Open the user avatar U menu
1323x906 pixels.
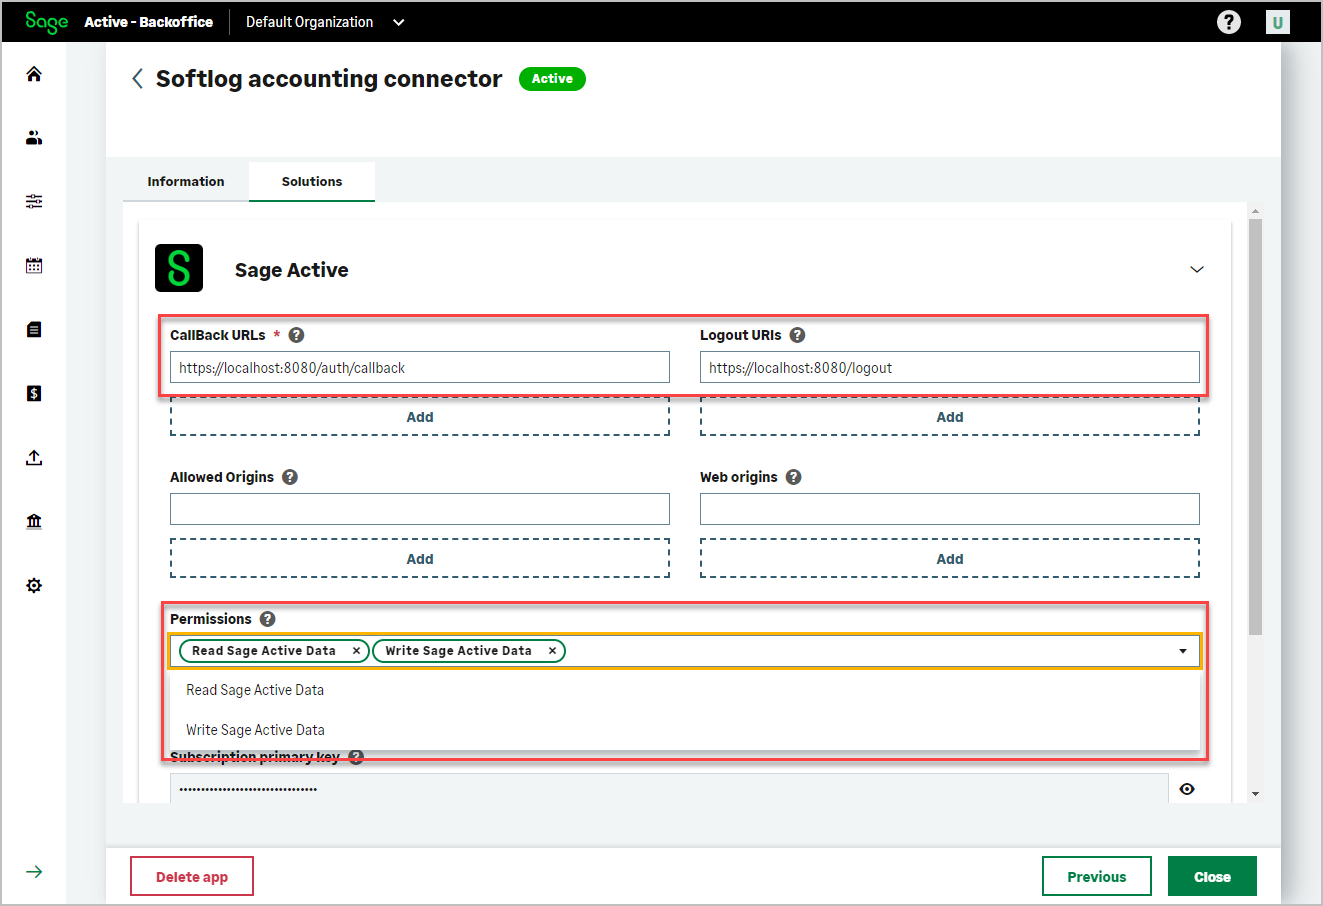coord(1277,22)
